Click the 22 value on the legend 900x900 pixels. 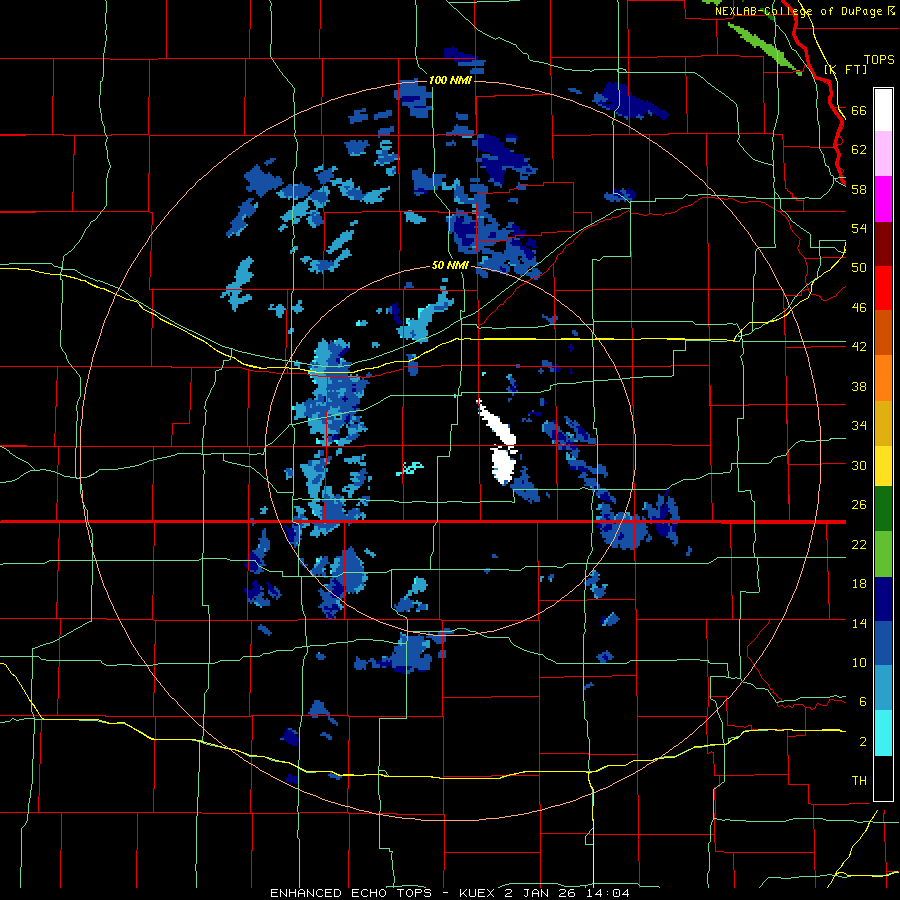(x=859, y=544)
